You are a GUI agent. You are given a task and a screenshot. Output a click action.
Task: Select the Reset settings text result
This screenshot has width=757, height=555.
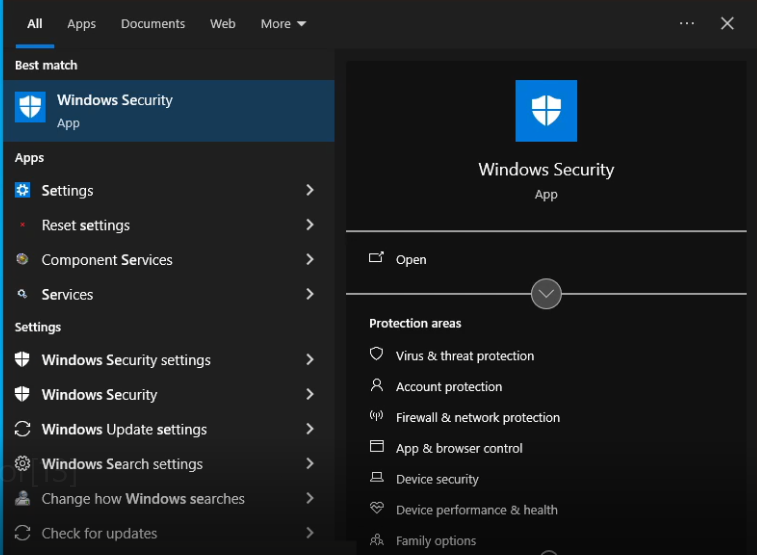(86, 225)
